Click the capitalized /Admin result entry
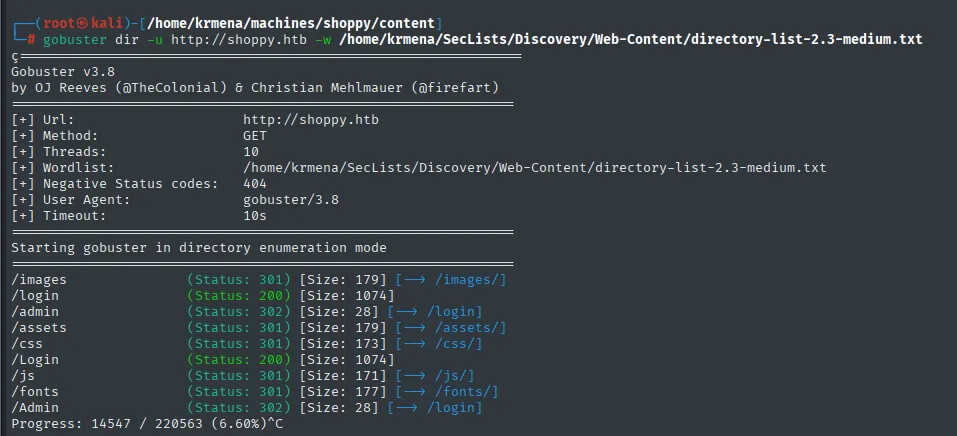This screenshot has height=436, width=957. 35,407
